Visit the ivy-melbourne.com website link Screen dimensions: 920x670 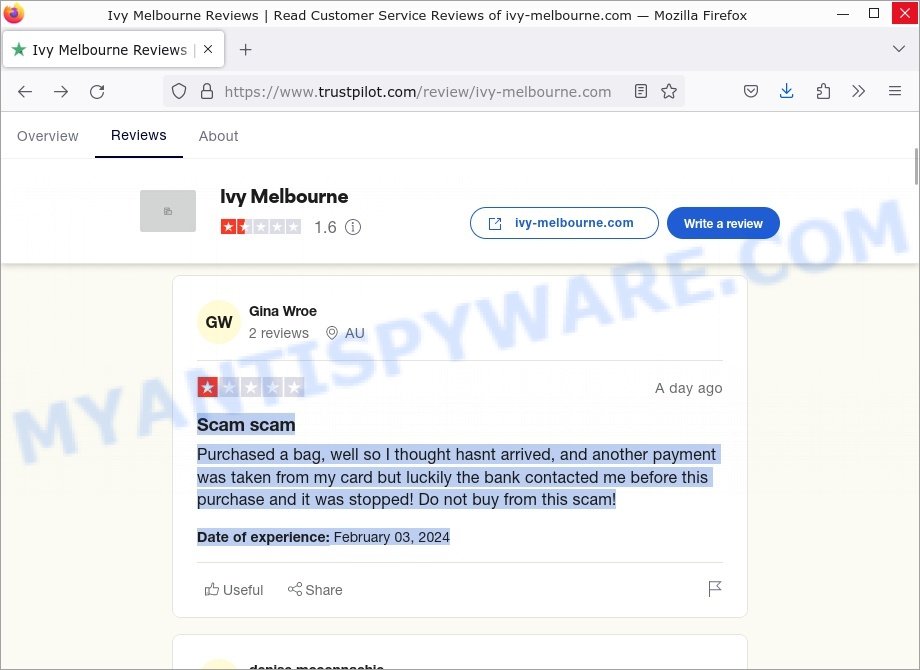pyautogui.click(x=564, y=223)
